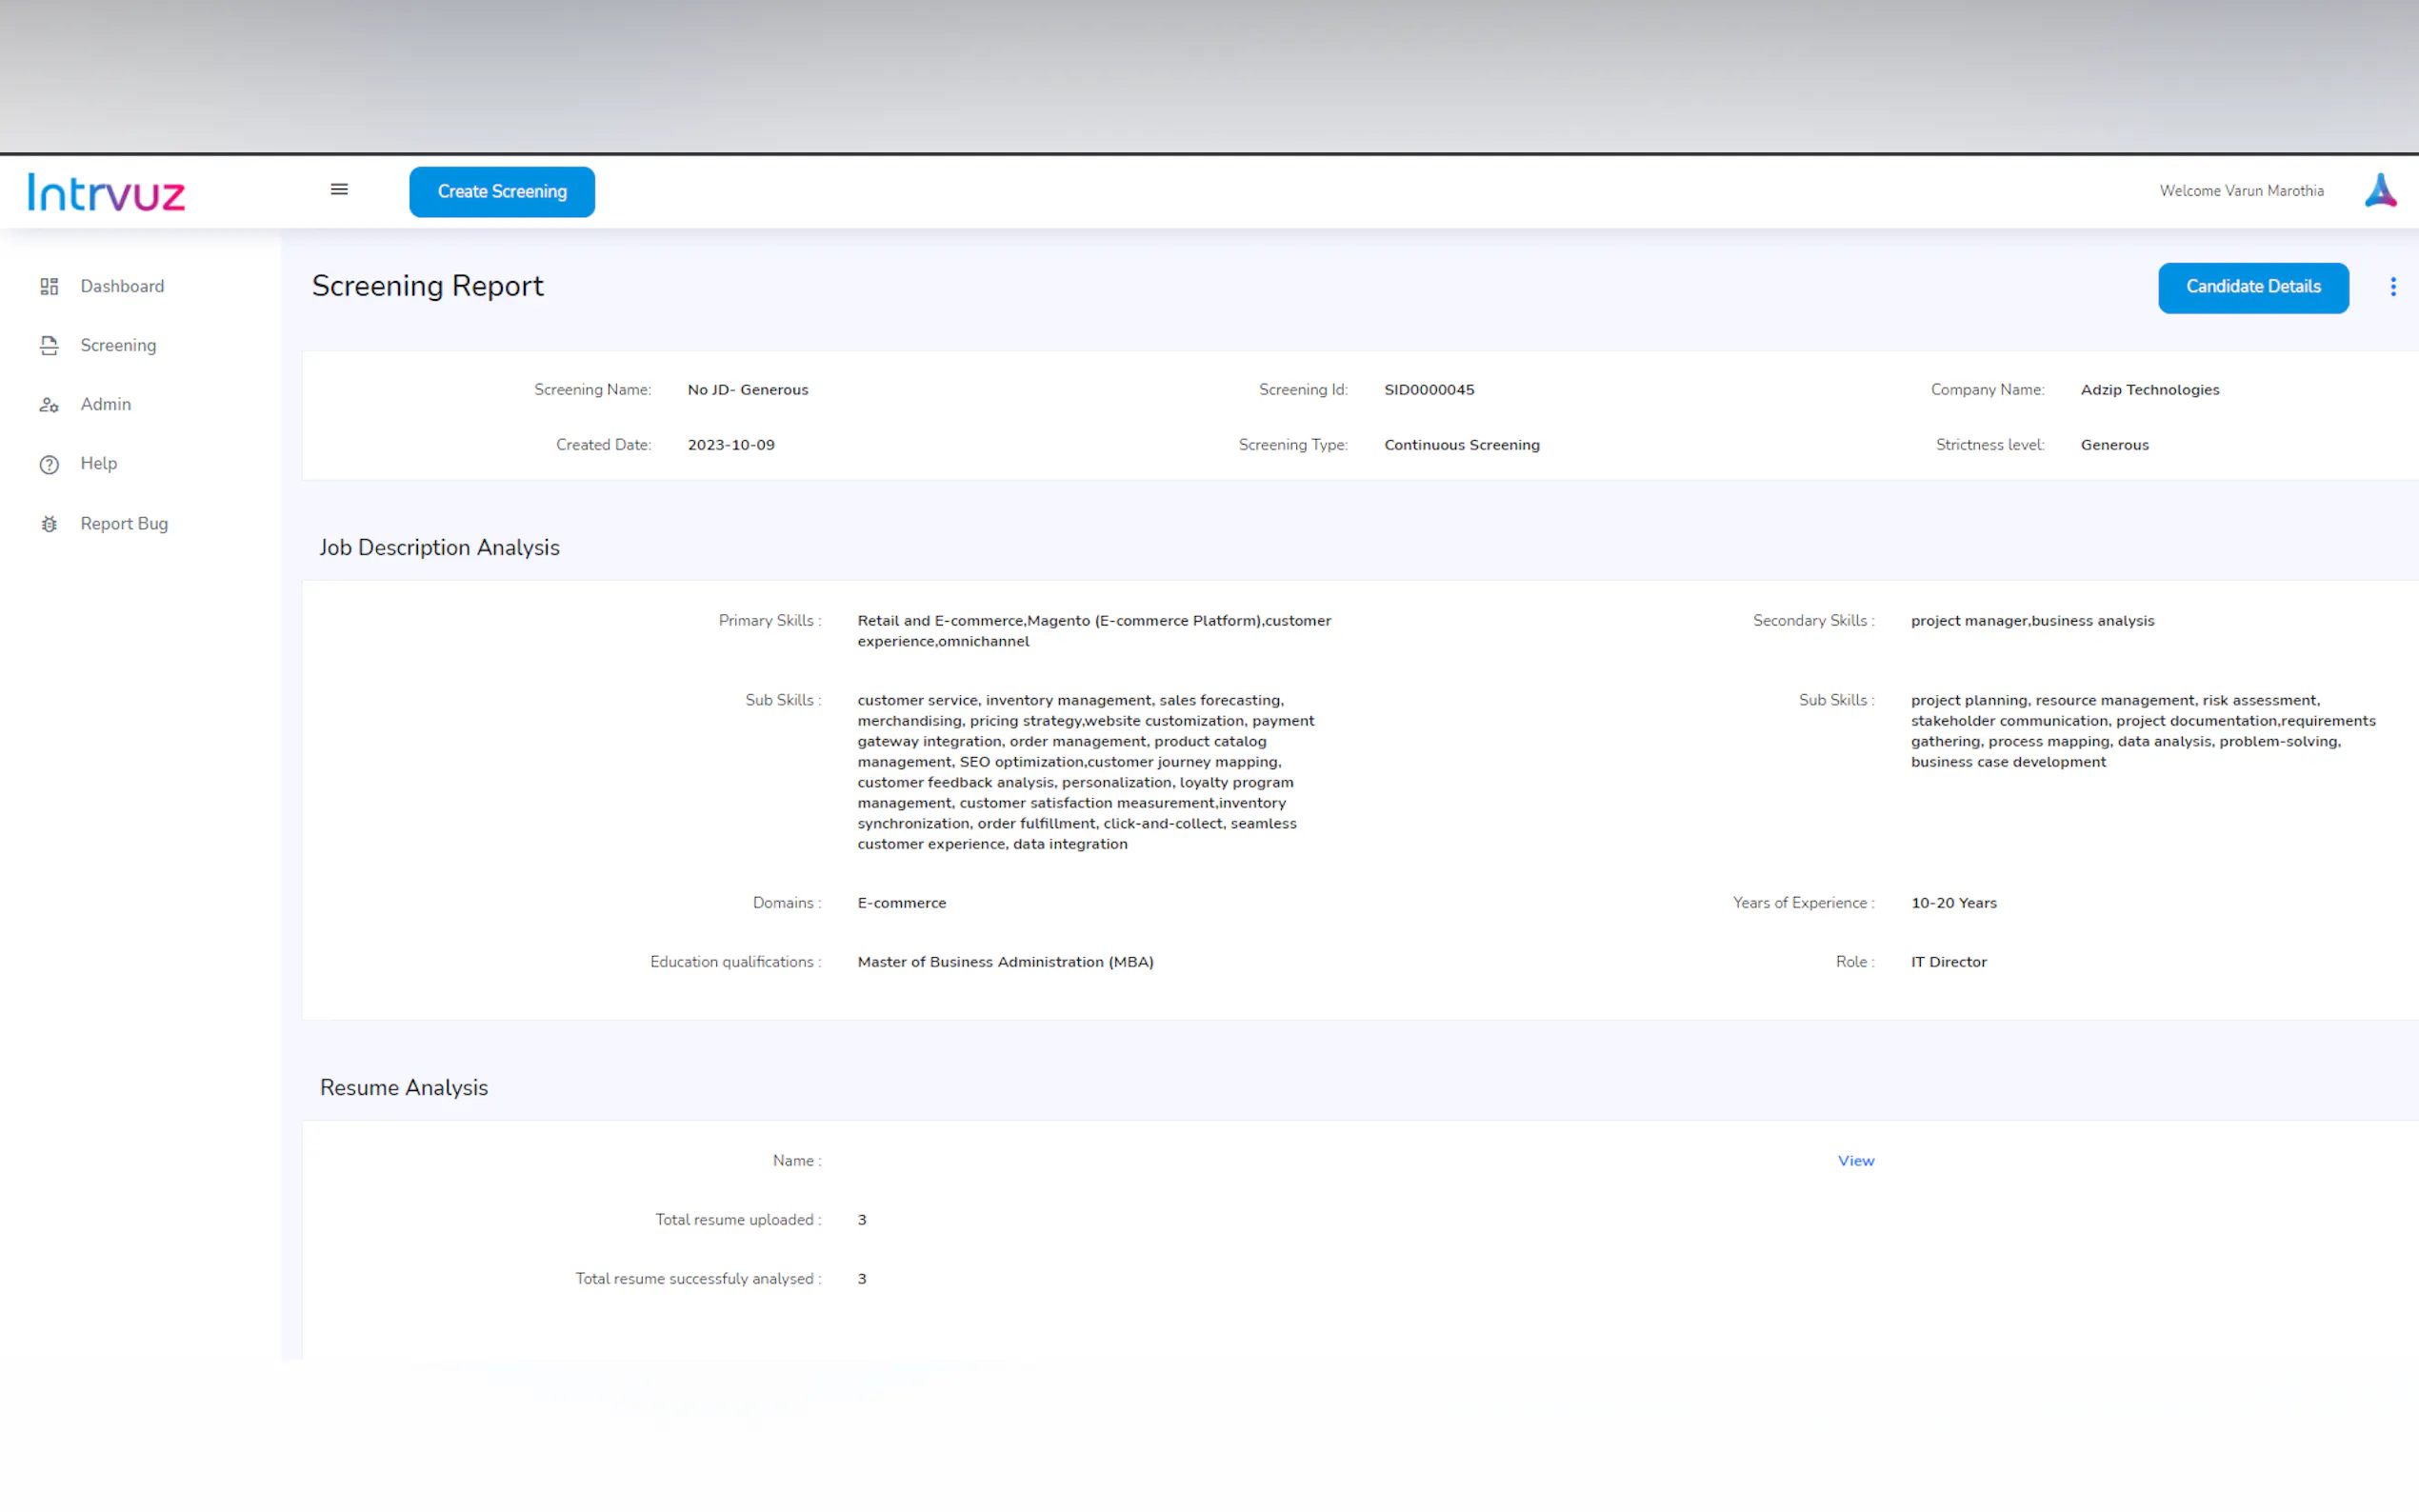Click the Screening document icon in sidebar

[49, 346]
